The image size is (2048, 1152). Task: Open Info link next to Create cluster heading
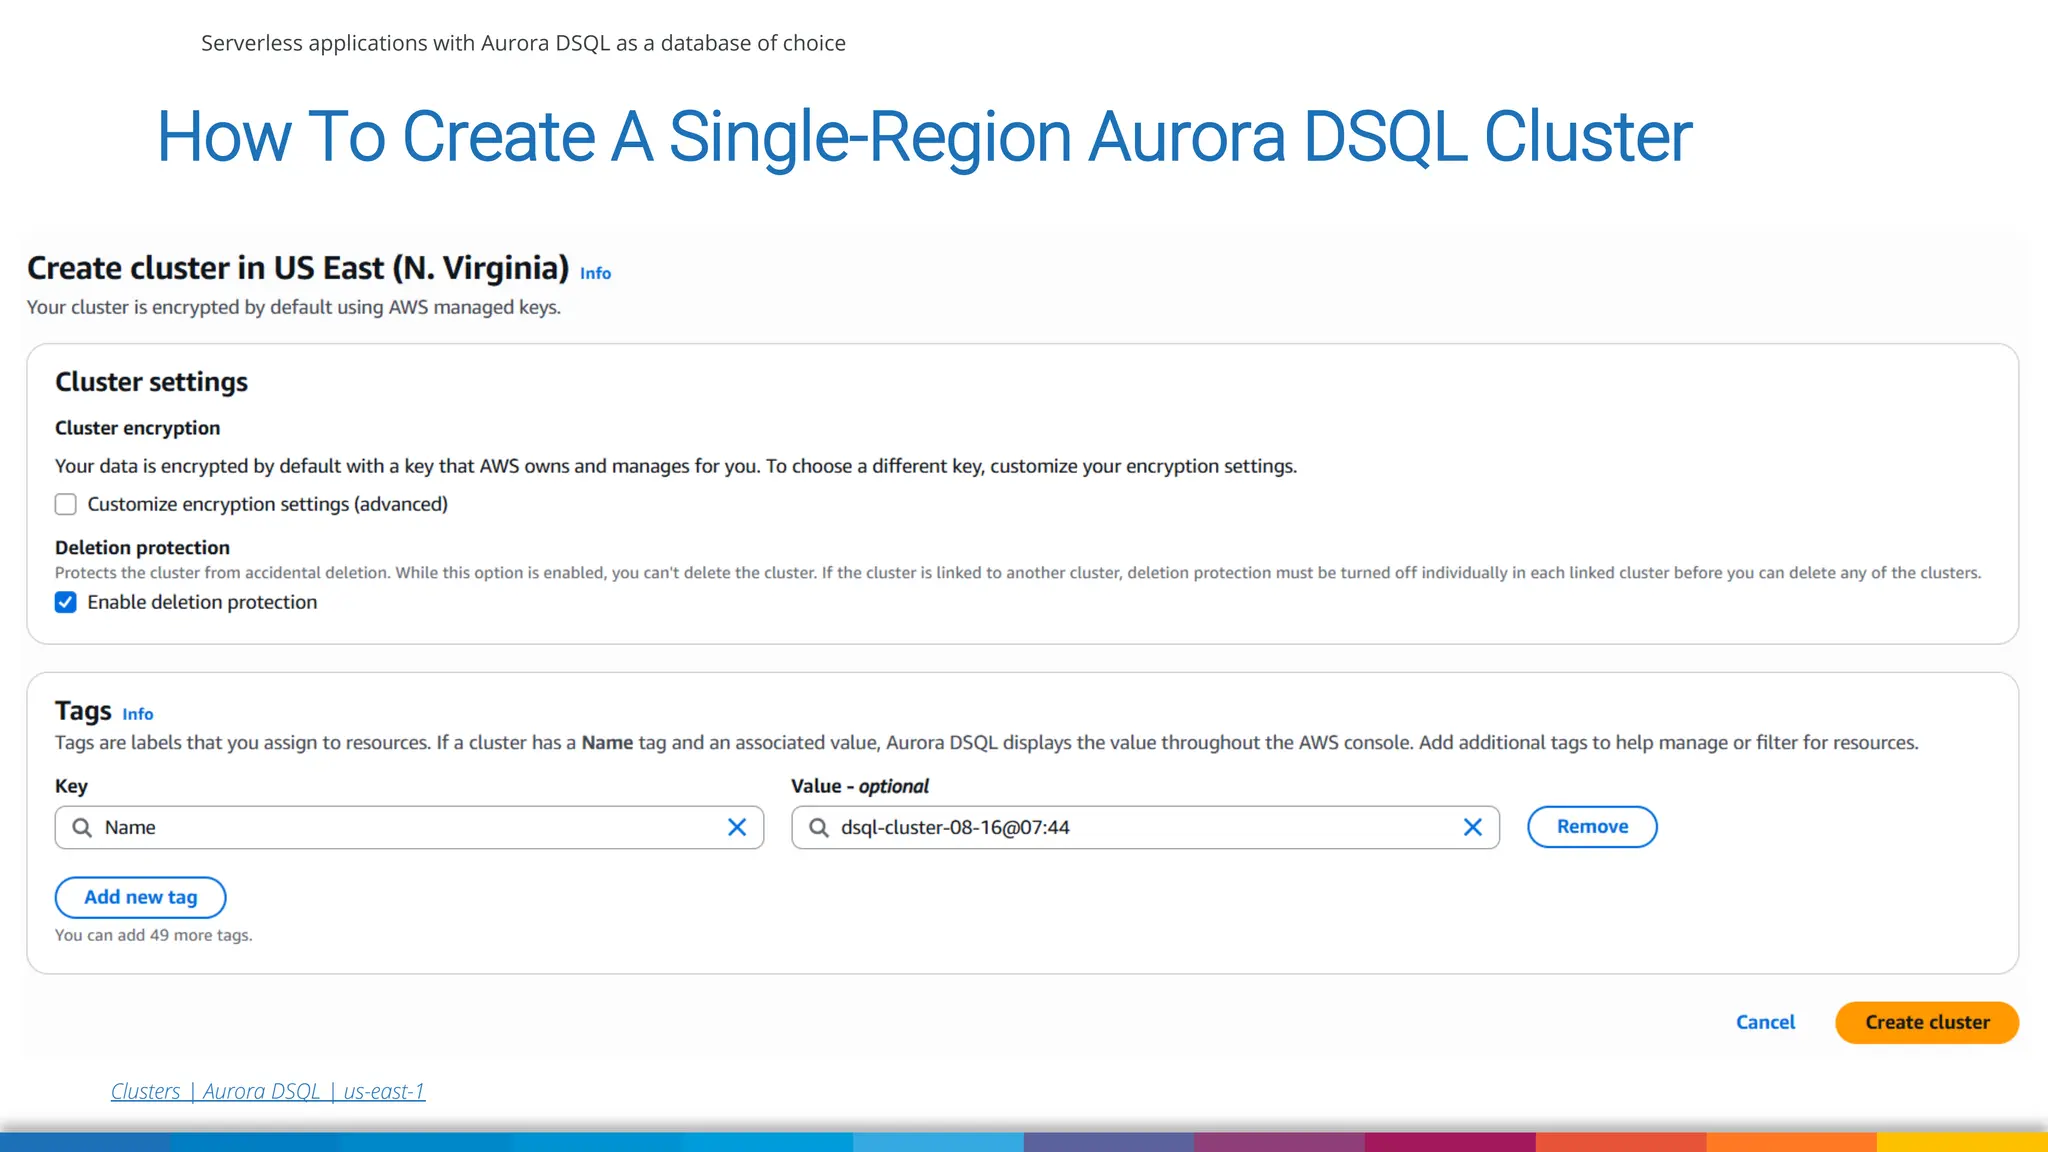595,273
